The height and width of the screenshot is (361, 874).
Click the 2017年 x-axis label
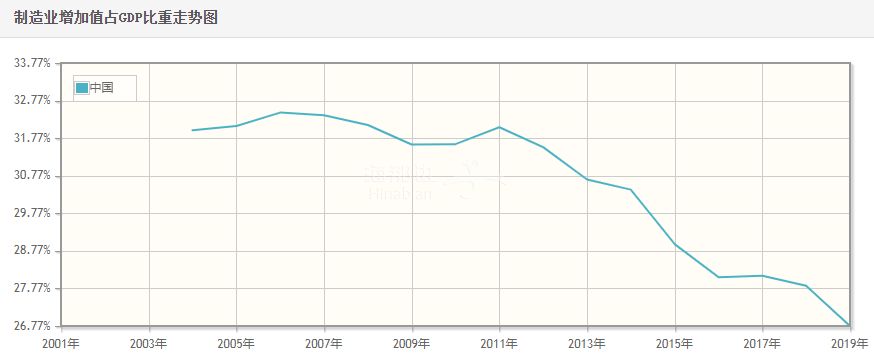762,344
